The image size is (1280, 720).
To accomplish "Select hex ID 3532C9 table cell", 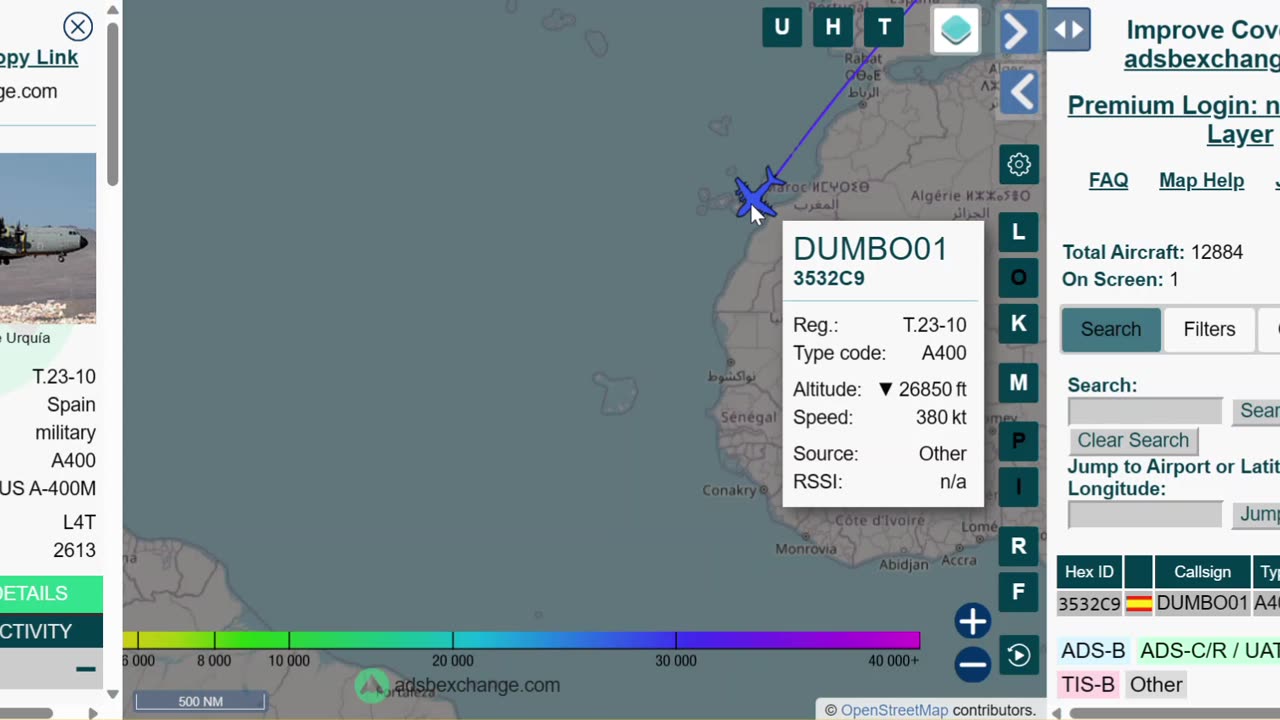I will click(1089, 603).
